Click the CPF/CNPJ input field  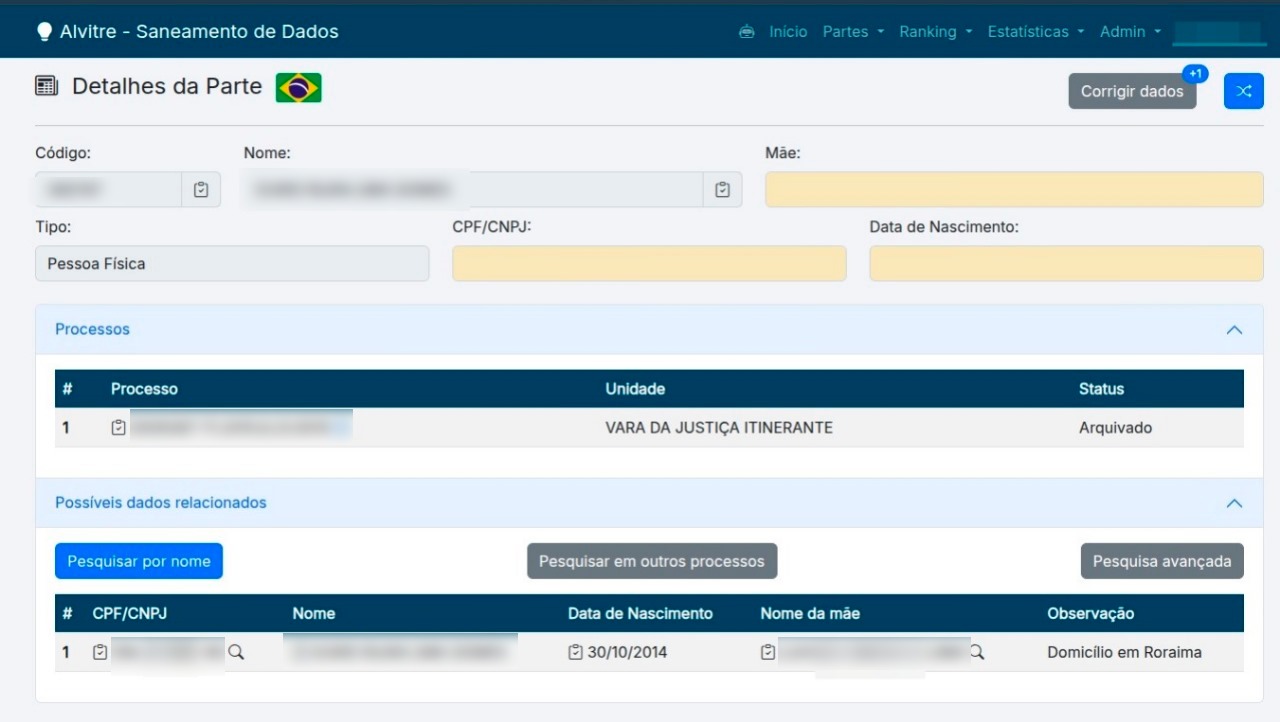649,263
